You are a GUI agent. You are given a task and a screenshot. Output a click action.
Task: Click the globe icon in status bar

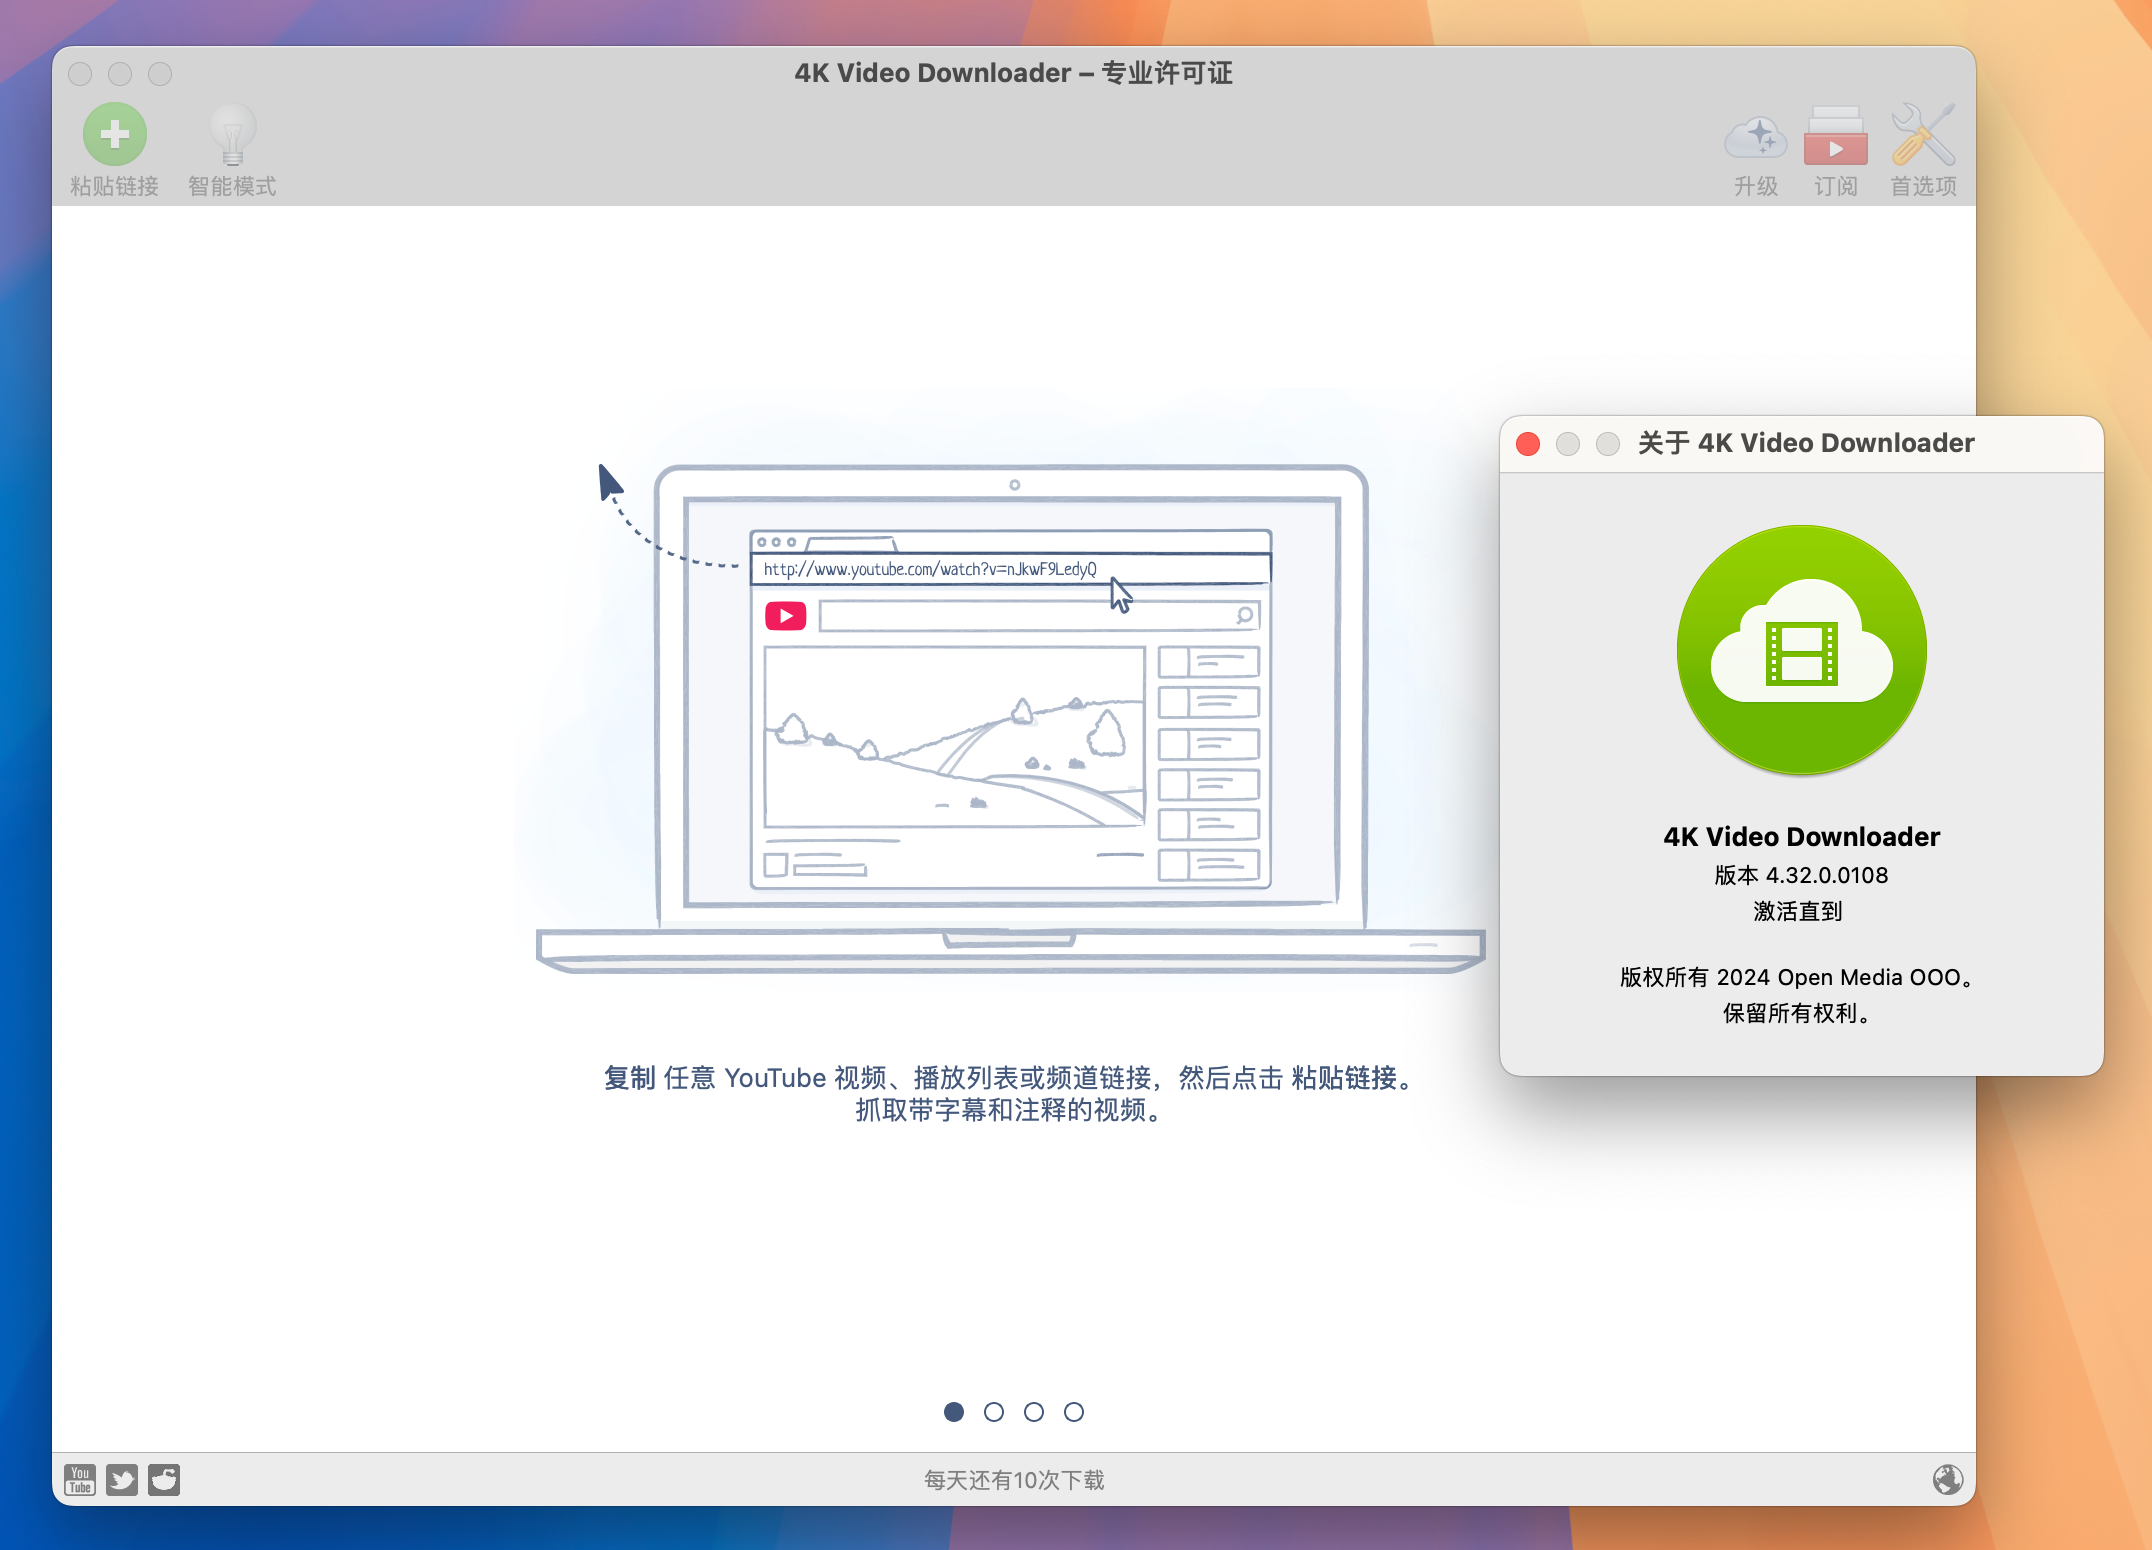click(1947, 1479)
